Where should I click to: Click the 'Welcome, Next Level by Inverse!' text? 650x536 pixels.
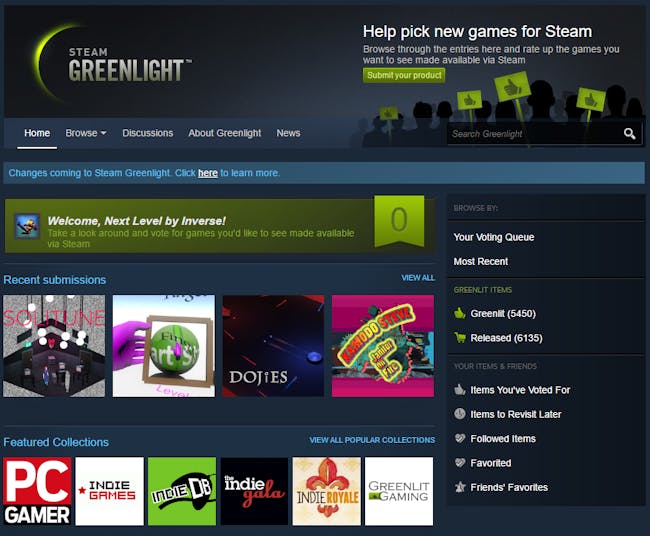pos(136,221)
